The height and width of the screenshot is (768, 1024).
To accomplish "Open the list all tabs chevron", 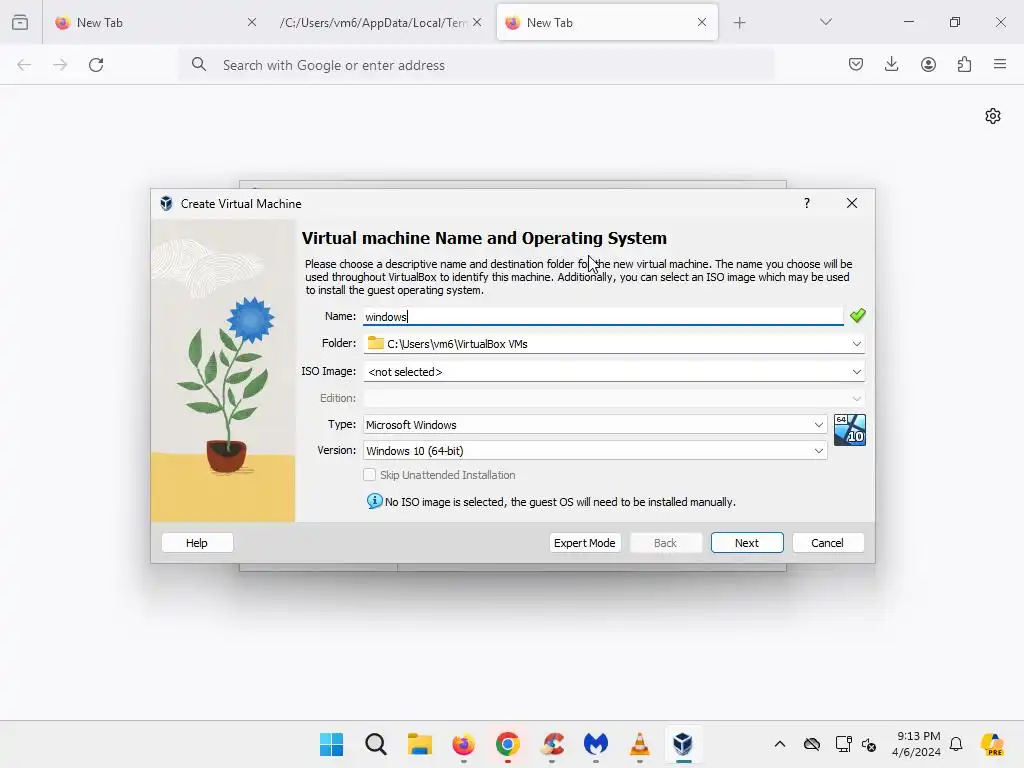I will [825, 22].
